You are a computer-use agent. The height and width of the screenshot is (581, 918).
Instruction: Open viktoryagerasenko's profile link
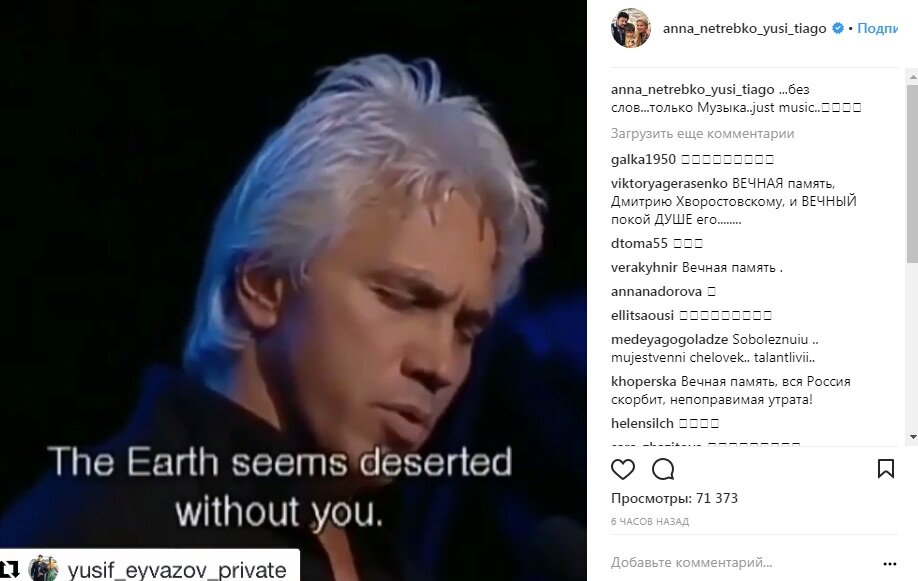(669, 183)
